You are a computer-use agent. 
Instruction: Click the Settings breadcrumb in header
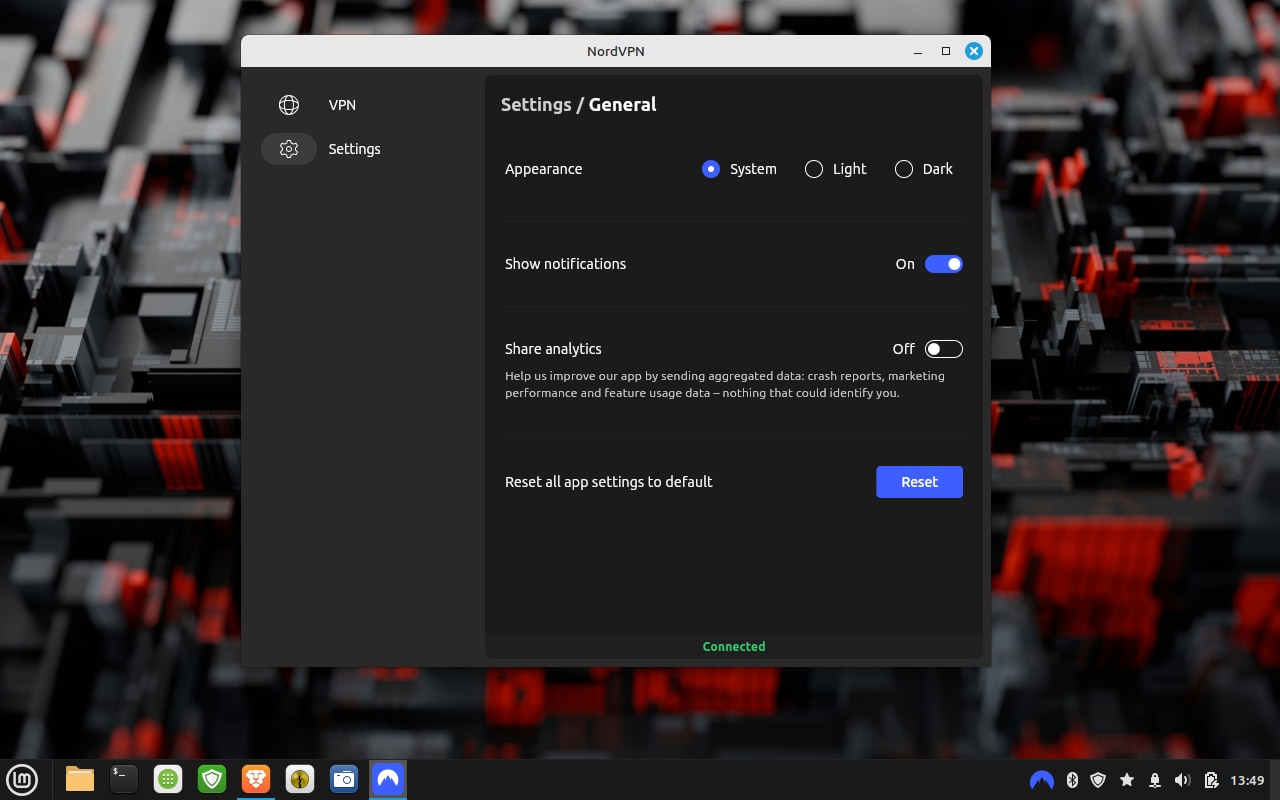coord(536,105)
